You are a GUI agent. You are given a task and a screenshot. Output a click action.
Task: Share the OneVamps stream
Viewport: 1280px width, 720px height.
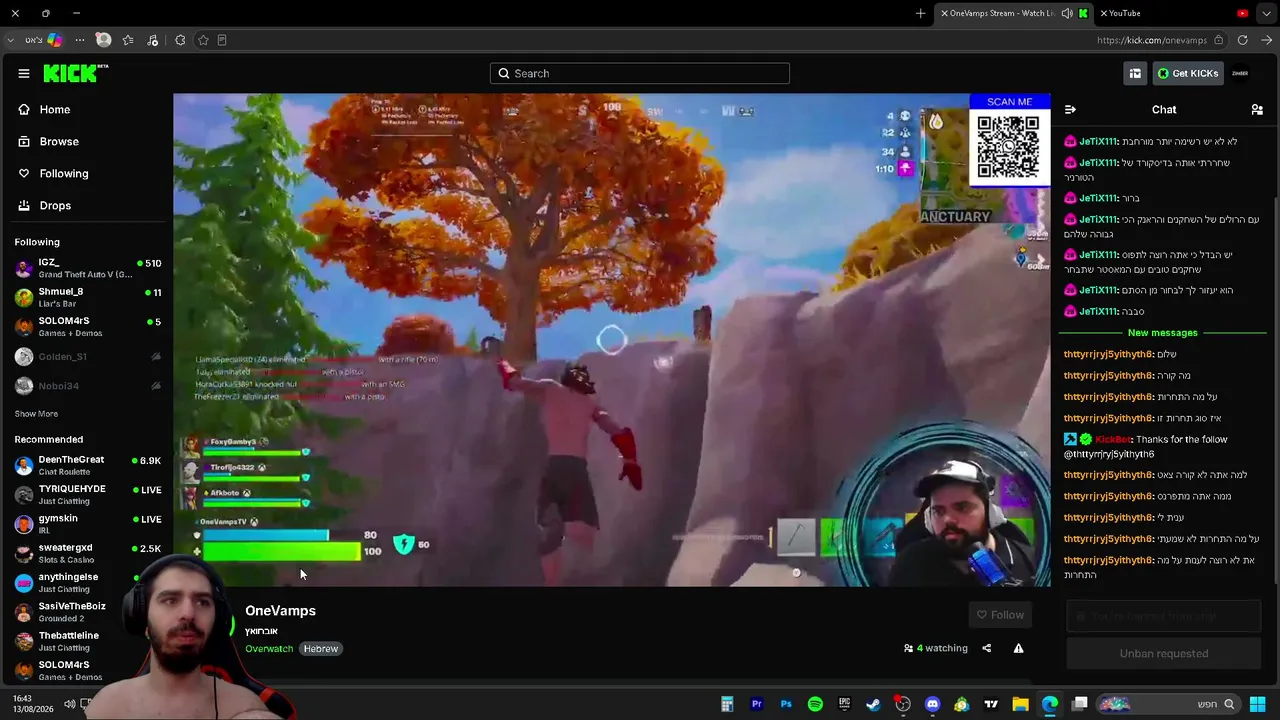(x=986, y=648)
